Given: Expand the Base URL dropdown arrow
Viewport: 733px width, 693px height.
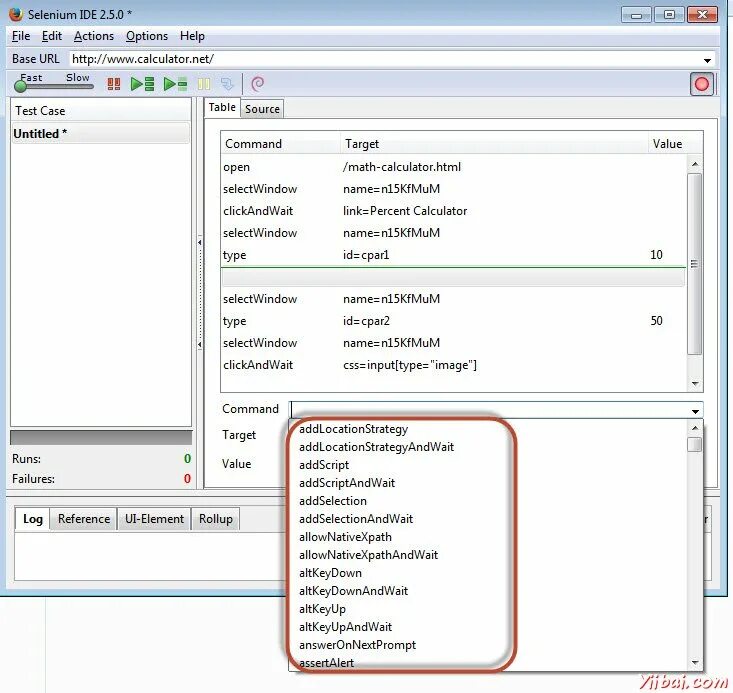Looking at the screenshot, I should click(707, 60).
